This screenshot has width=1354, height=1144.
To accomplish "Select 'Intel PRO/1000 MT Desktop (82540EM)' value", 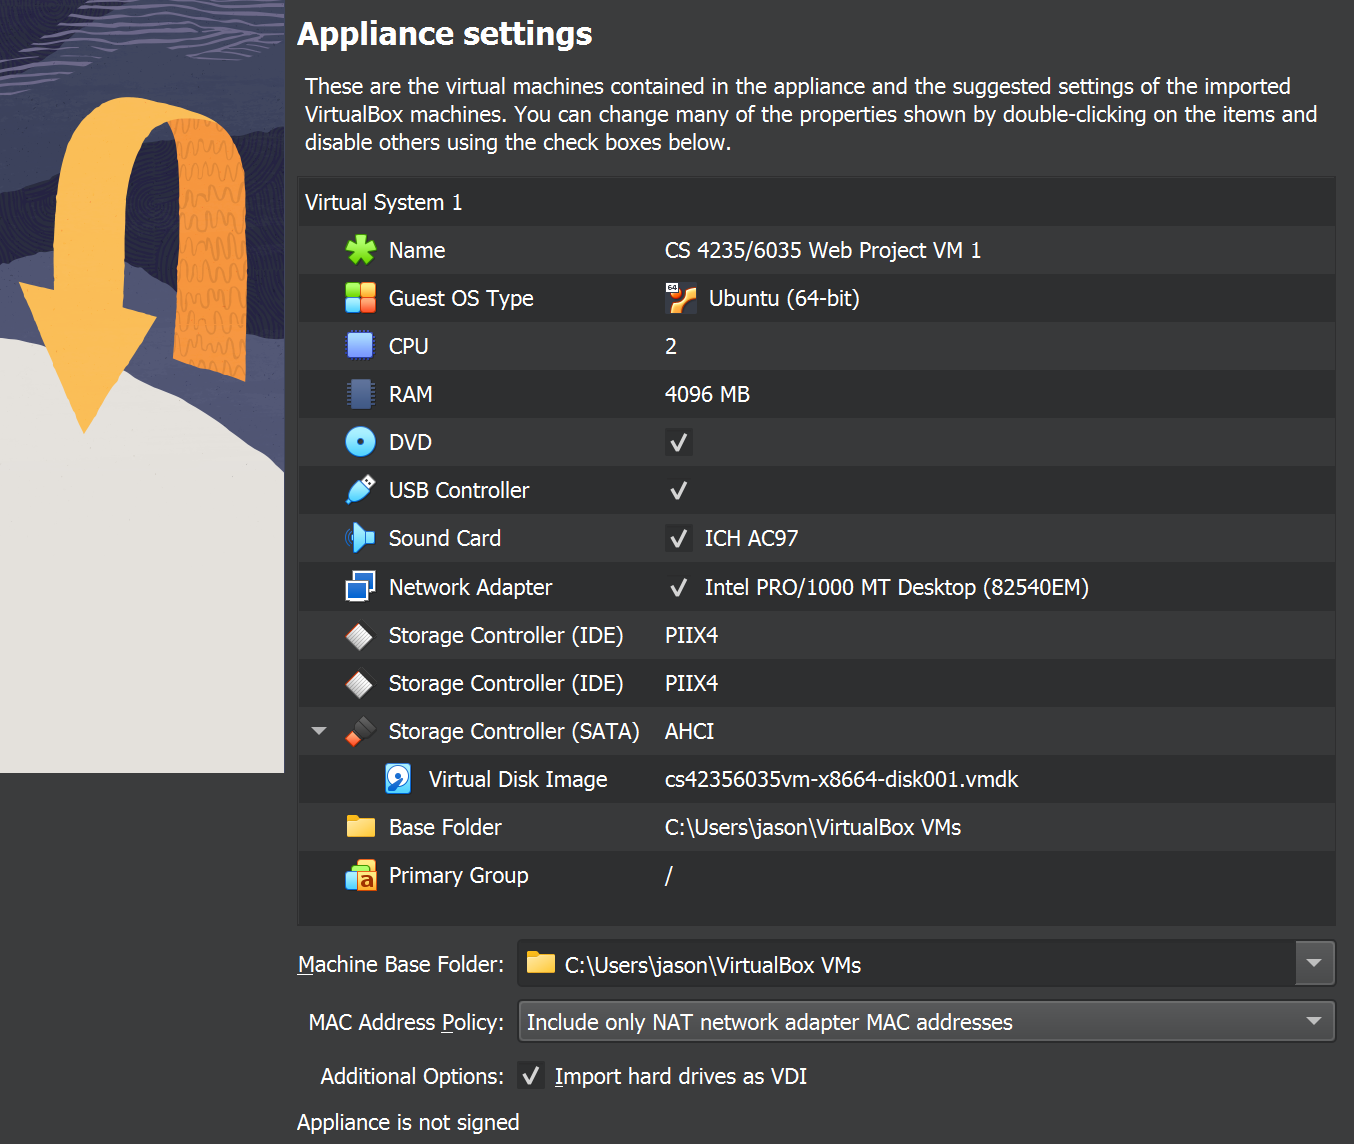I will tap(897, 587).
